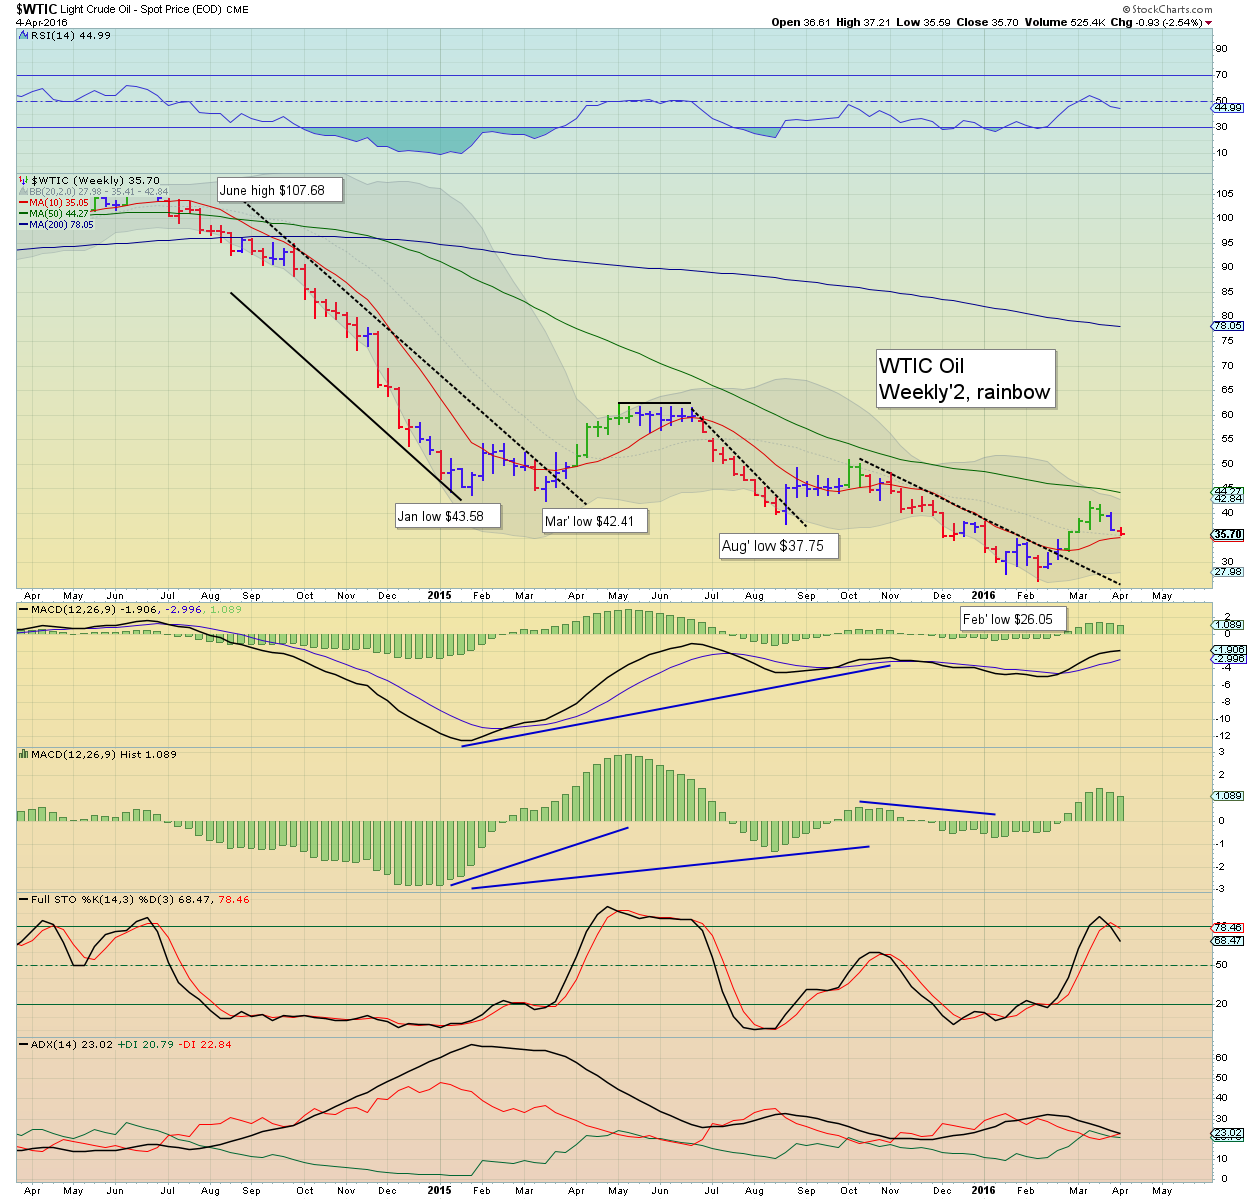Click the Open 36.61 value in header
Image resolution: width=1250 pixels, height=1200 pixels.
(800, 22)
